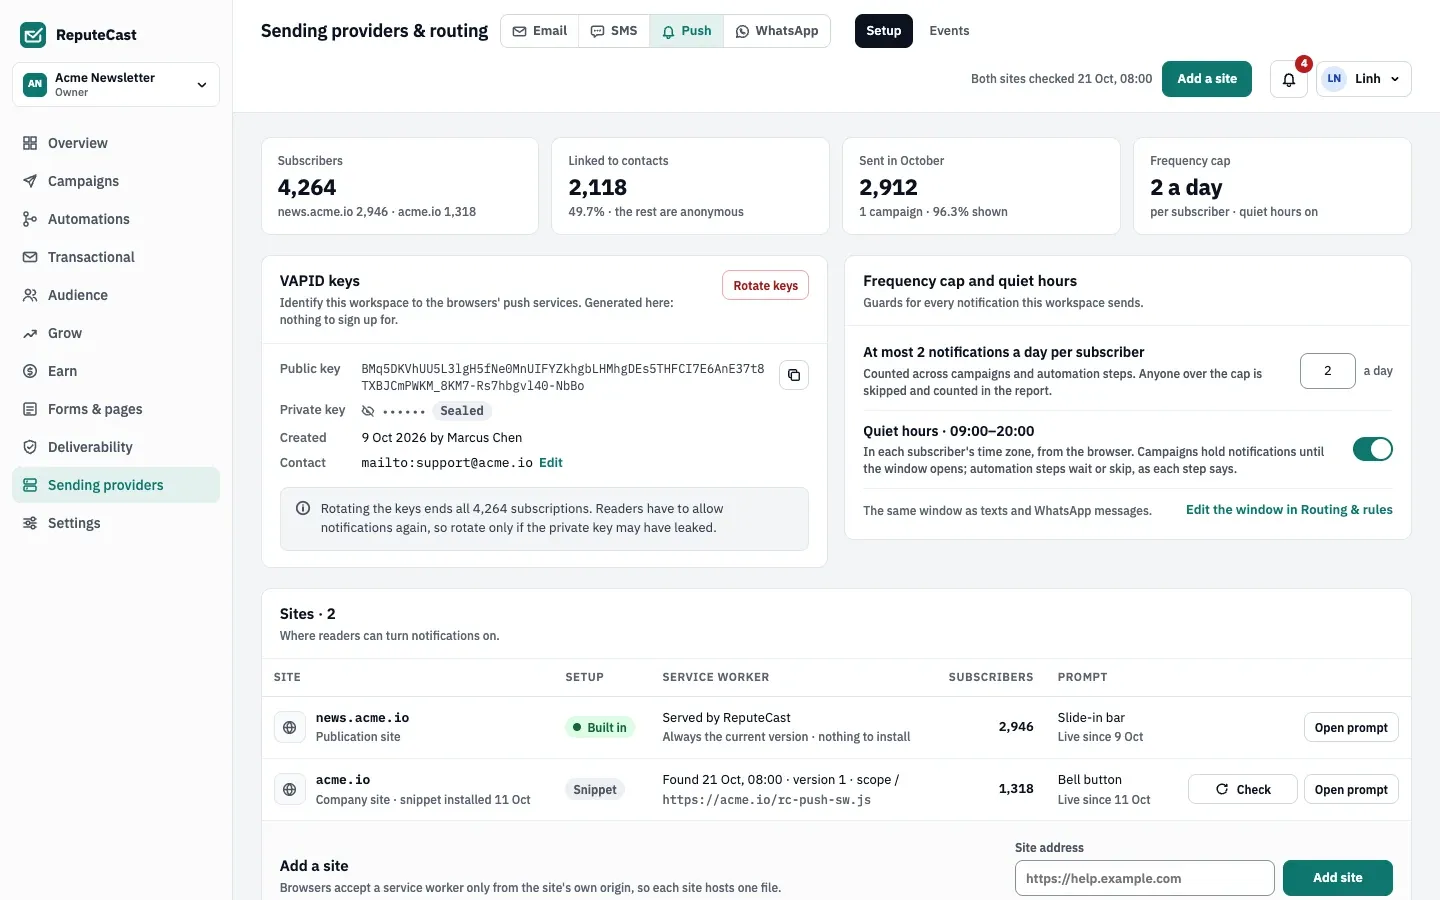Open Transactional in the sidebar
1440x900 pixels.
pyautogui.click(x=116, y=257)
